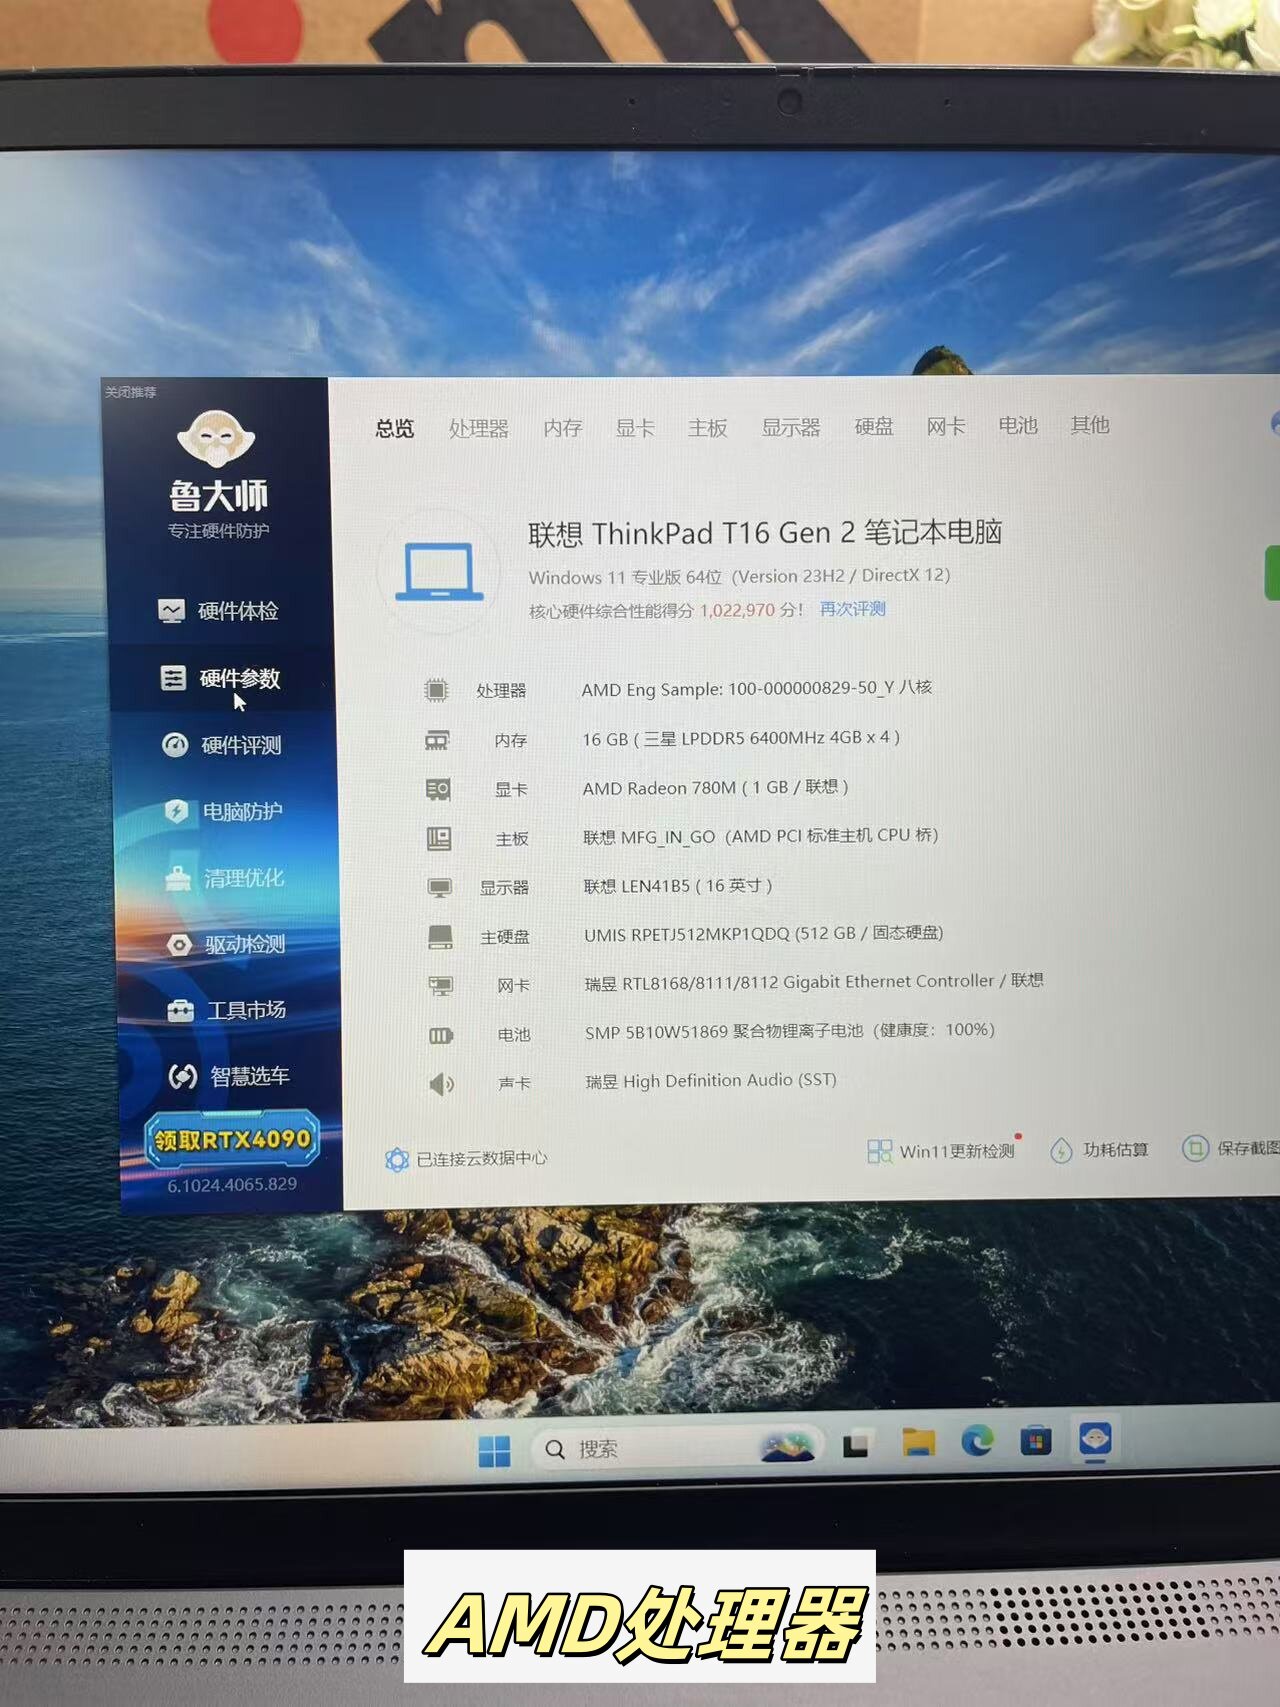The width and height of the screenshot is (1280, 1707).
Task: Click disk text UMIS RPETJ512MKP1QDQ
Action: pyautogui.click(x=687, y=935)
